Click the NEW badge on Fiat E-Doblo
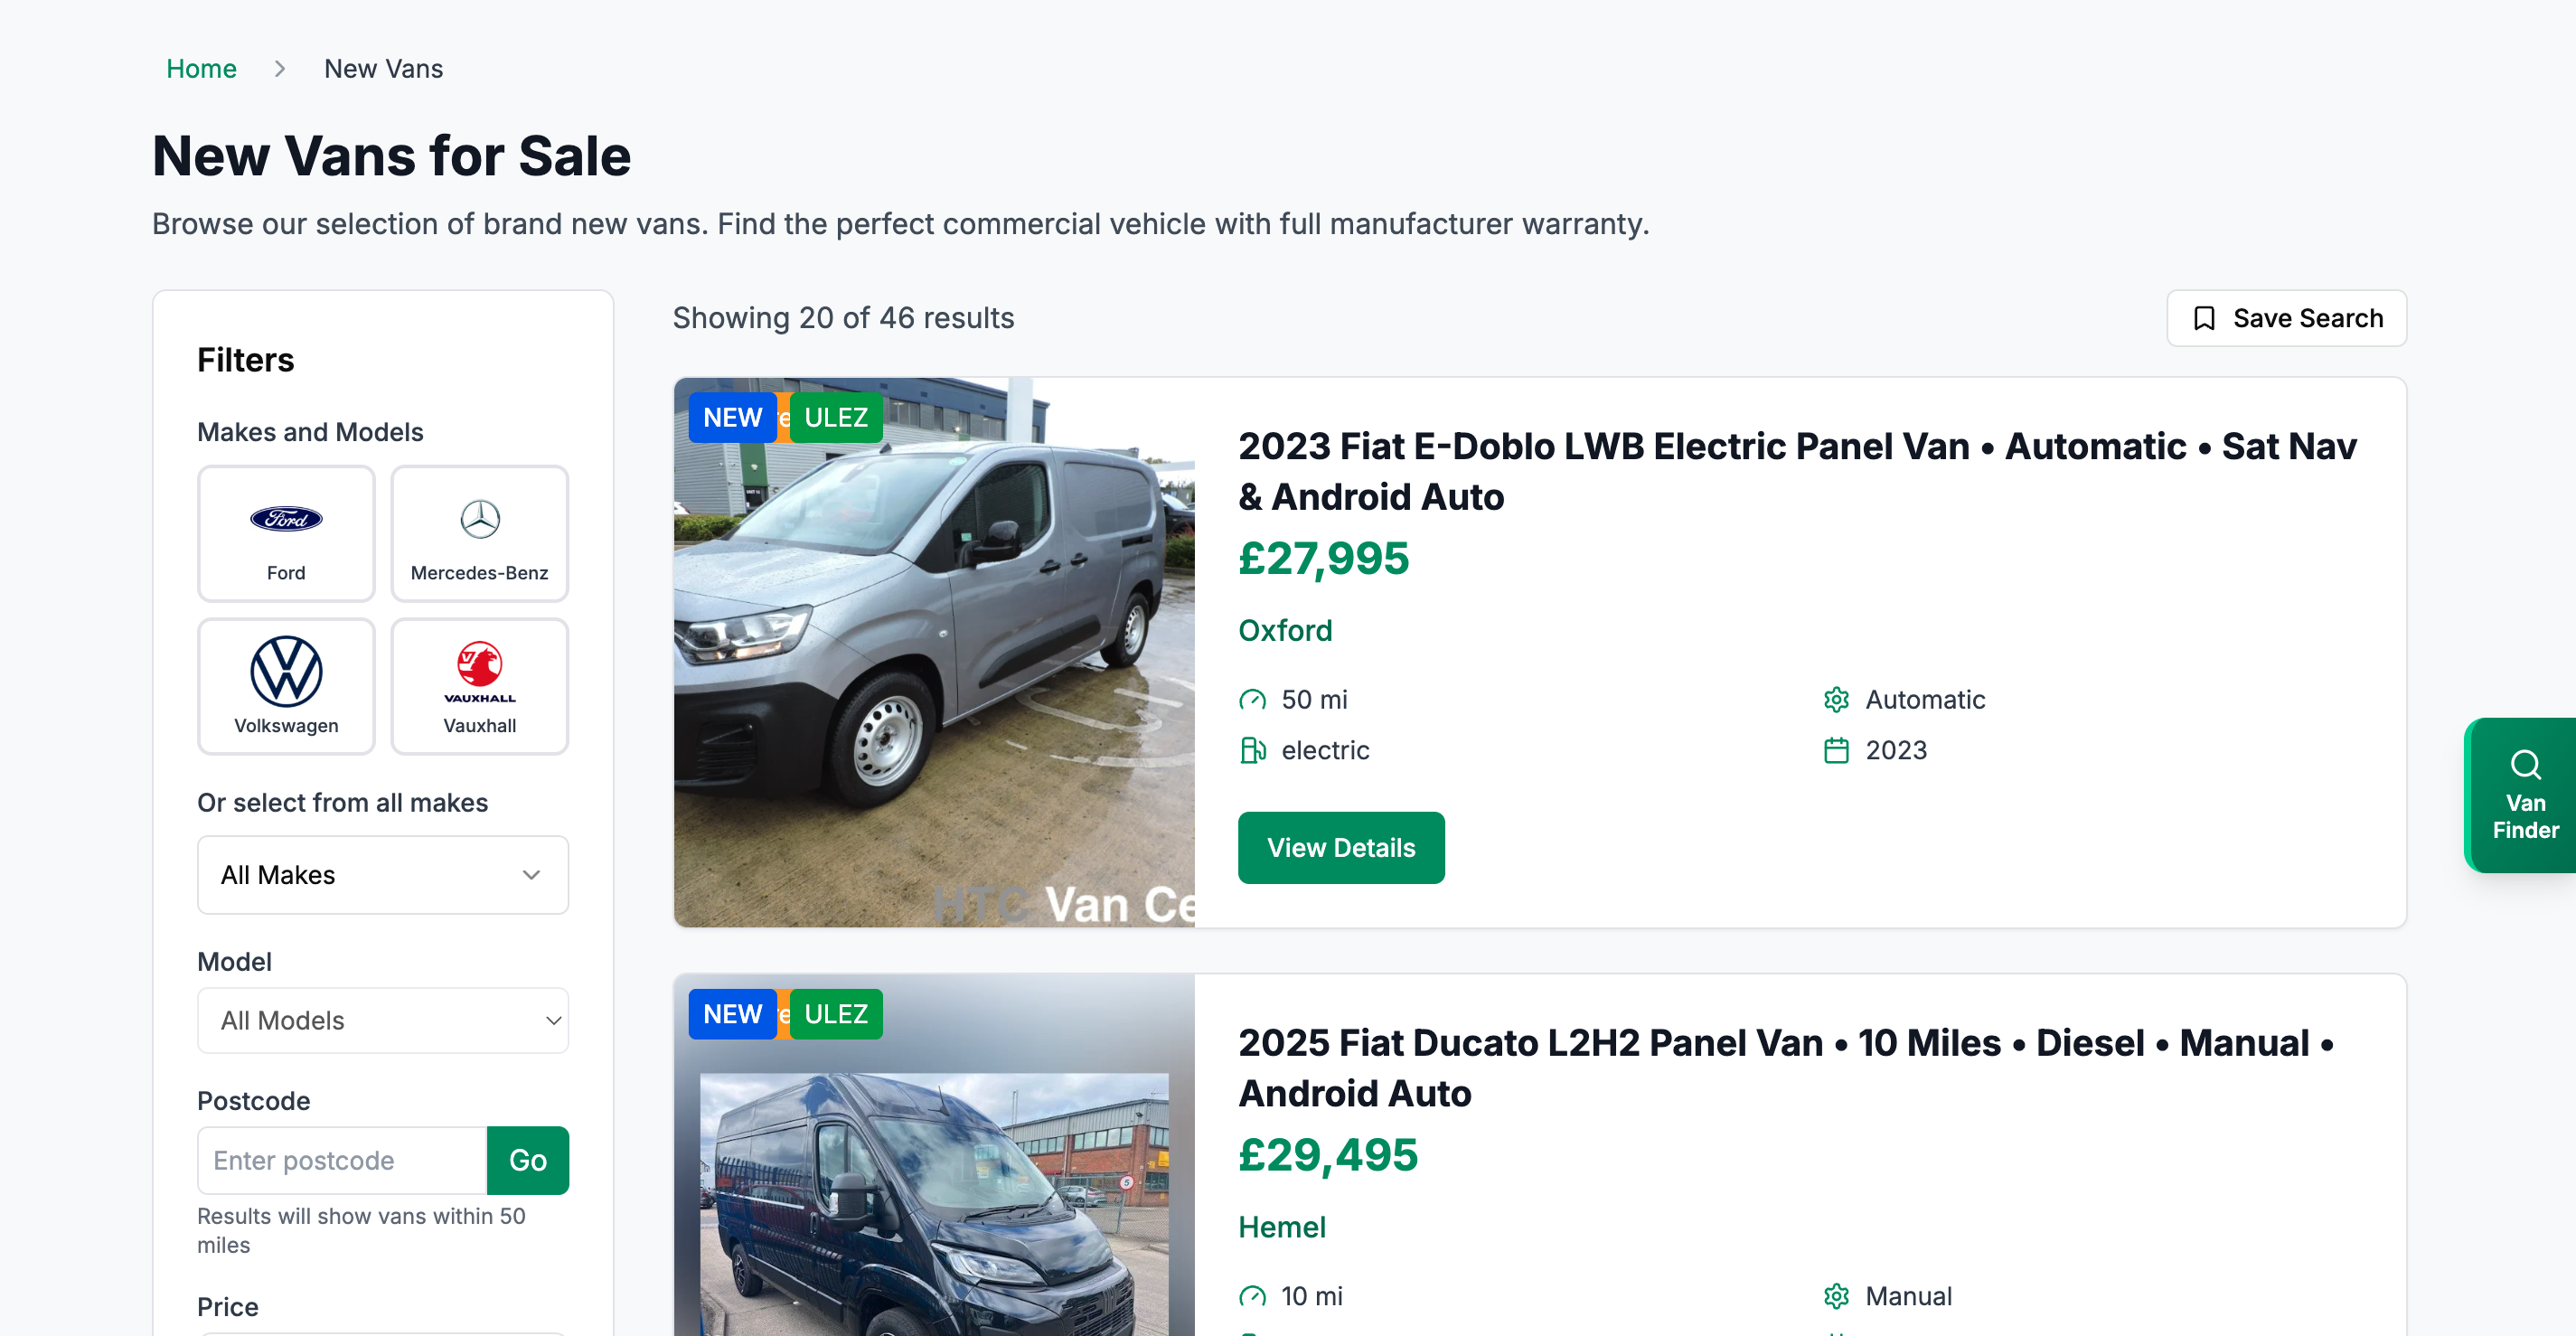 coord(732,418)
